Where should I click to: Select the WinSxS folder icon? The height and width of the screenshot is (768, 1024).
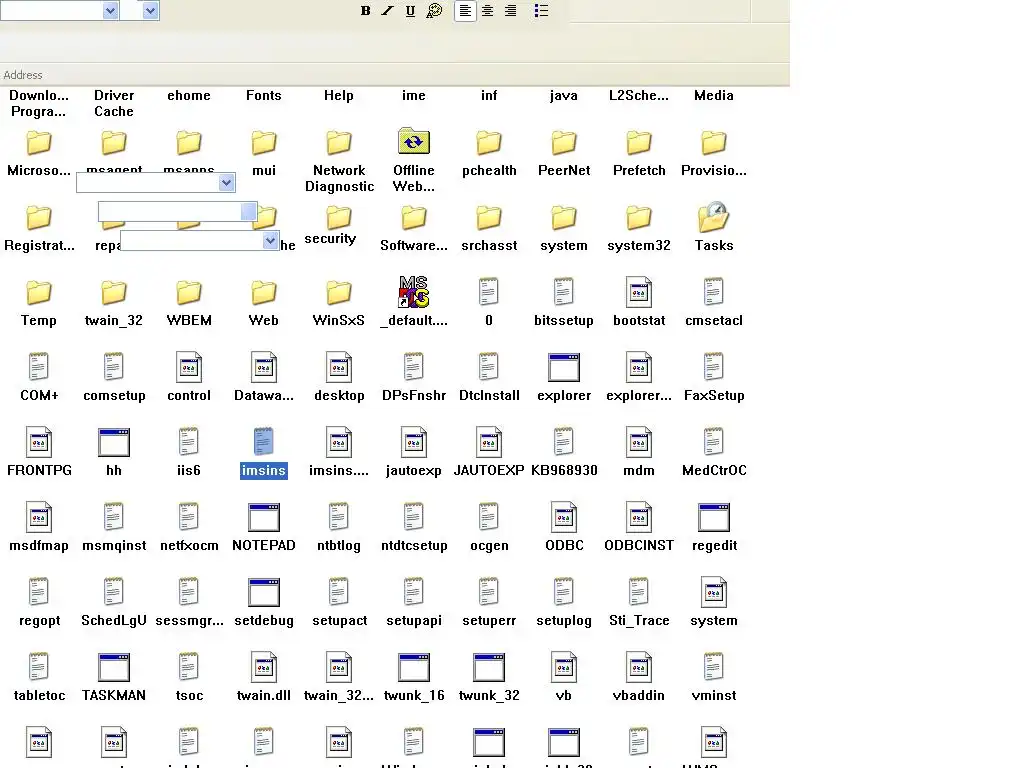click(x=339, y=293)
